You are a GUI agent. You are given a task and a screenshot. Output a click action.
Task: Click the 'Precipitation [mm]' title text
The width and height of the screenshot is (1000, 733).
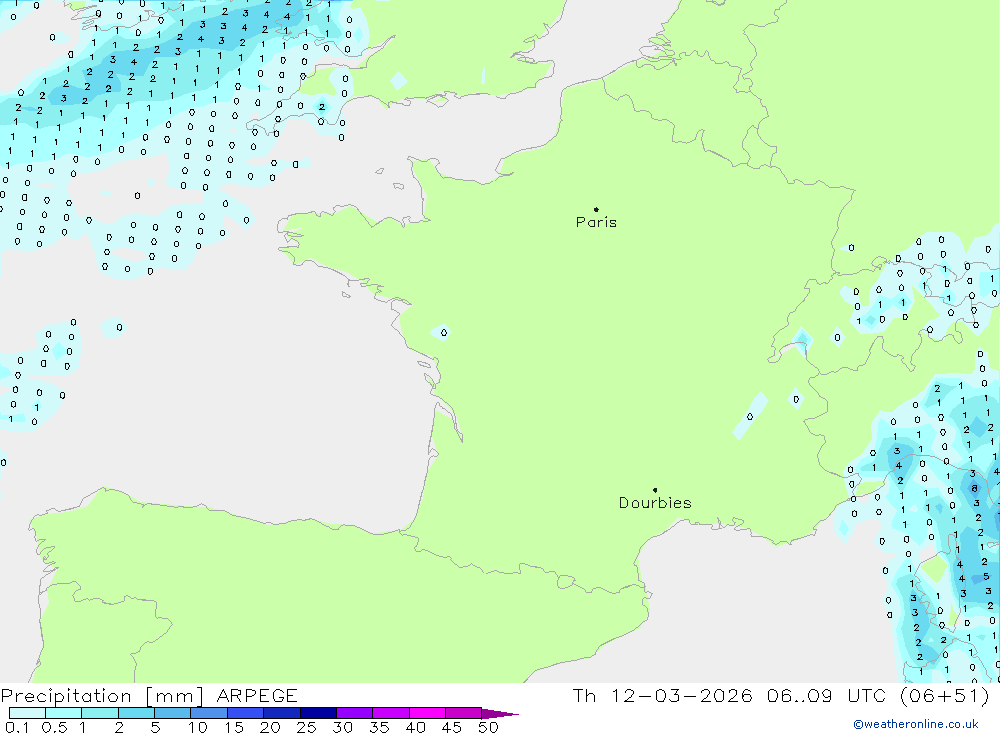coord(102,696)
